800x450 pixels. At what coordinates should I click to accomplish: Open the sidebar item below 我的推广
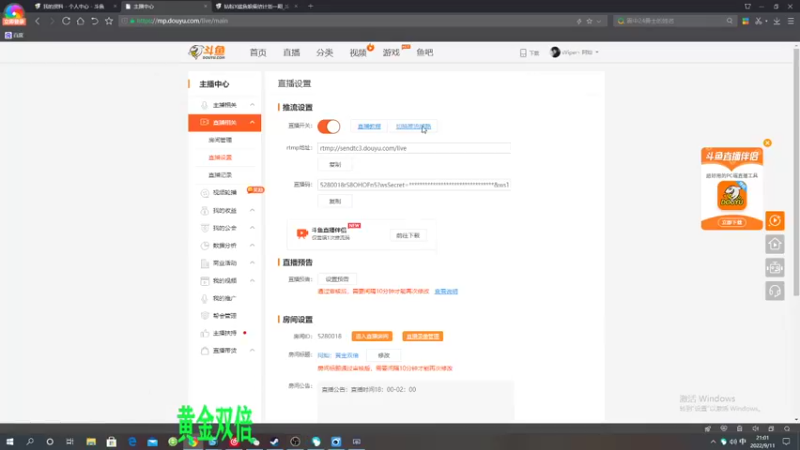[224, 316]
